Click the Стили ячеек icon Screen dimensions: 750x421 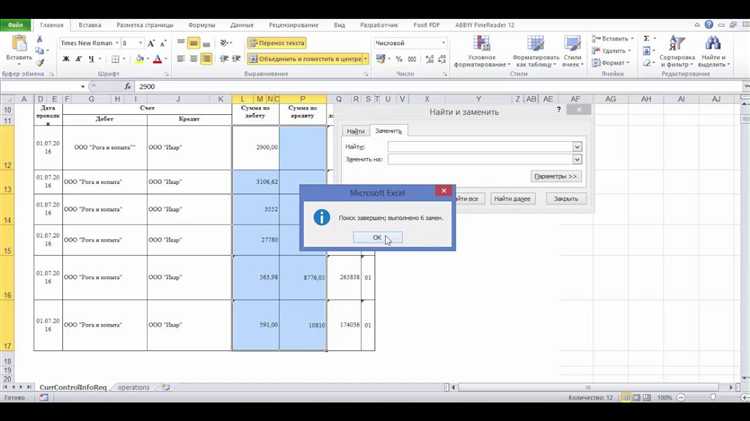[x=572, y=44]
